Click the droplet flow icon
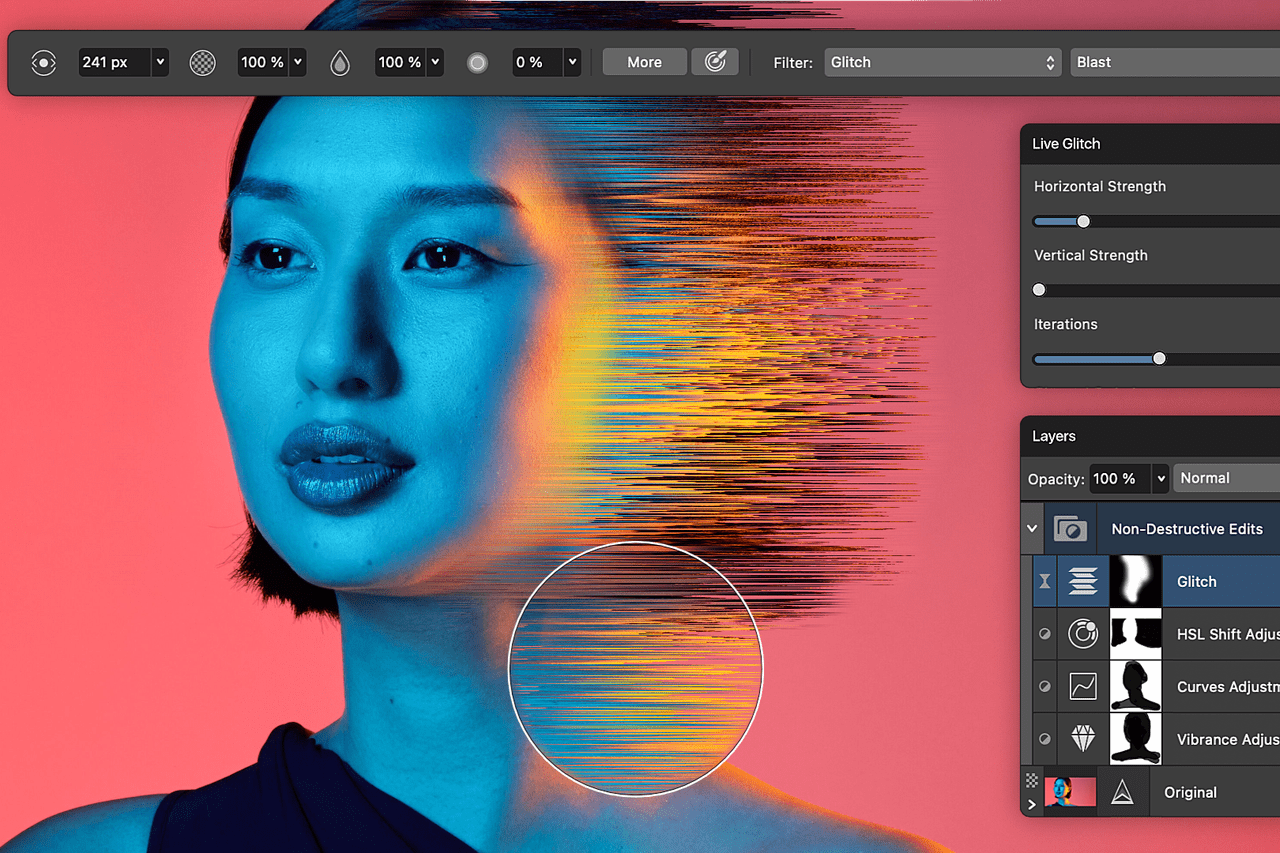 coord(340,63)
